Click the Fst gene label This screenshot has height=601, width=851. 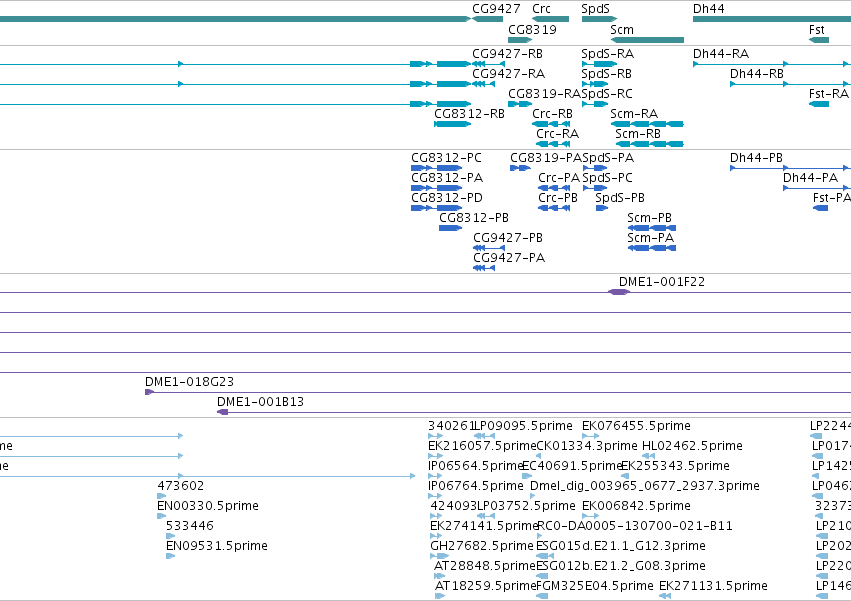816,29
